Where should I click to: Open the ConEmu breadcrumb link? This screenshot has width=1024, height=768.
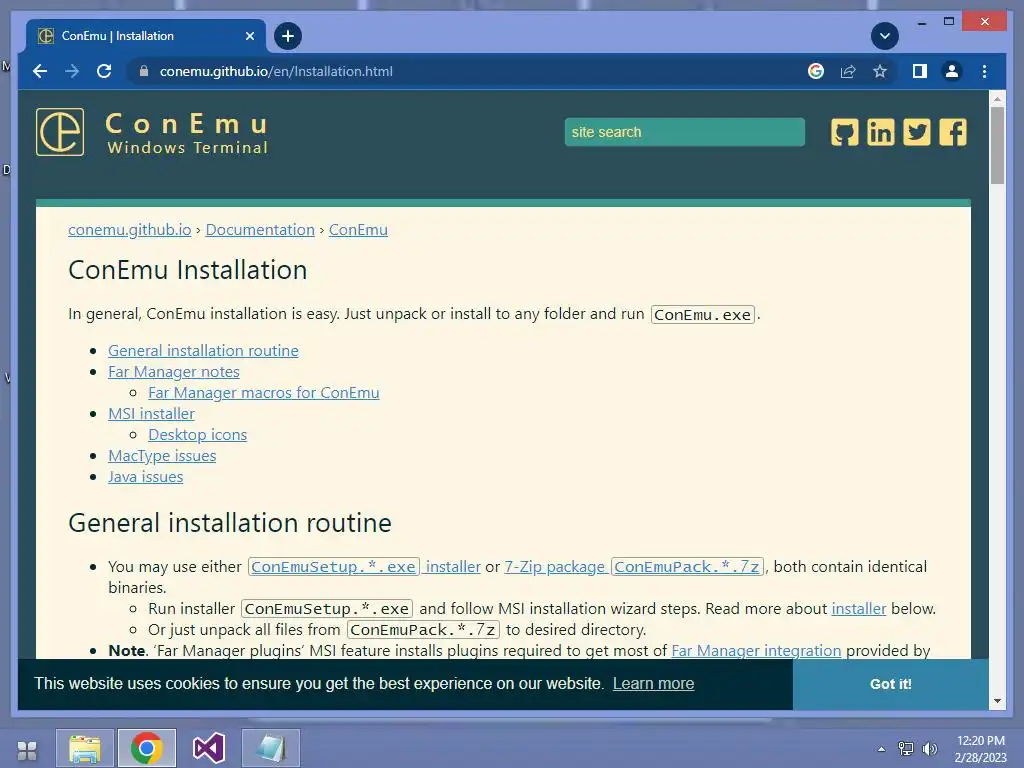[x=358, y=230]
